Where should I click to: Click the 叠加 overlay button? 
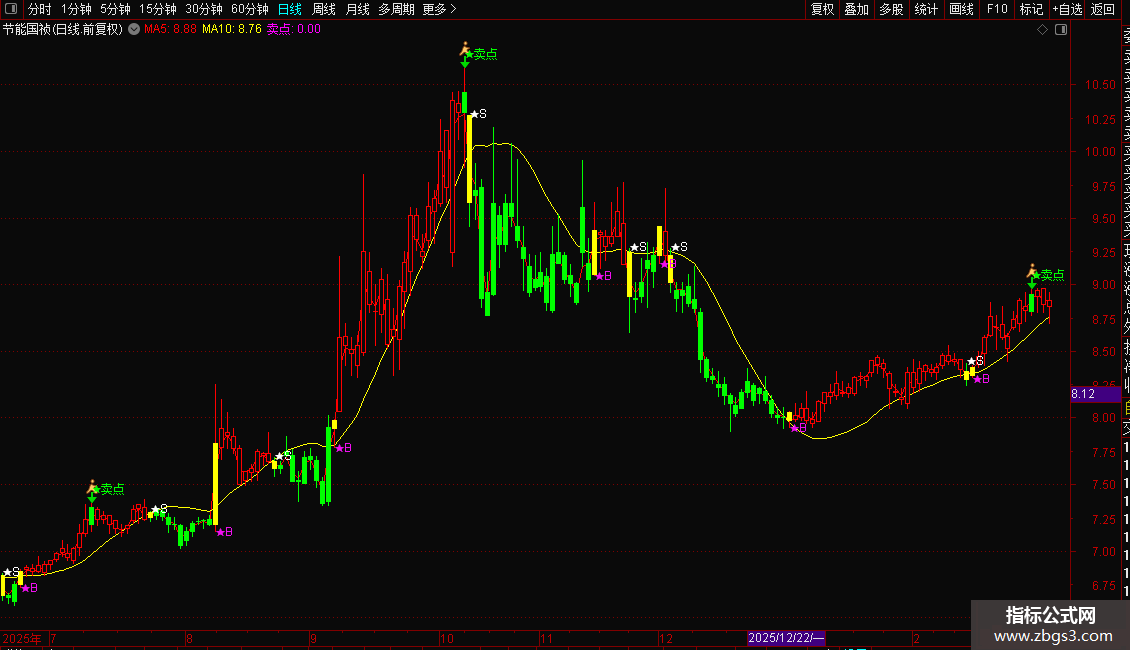click(857, 9)
